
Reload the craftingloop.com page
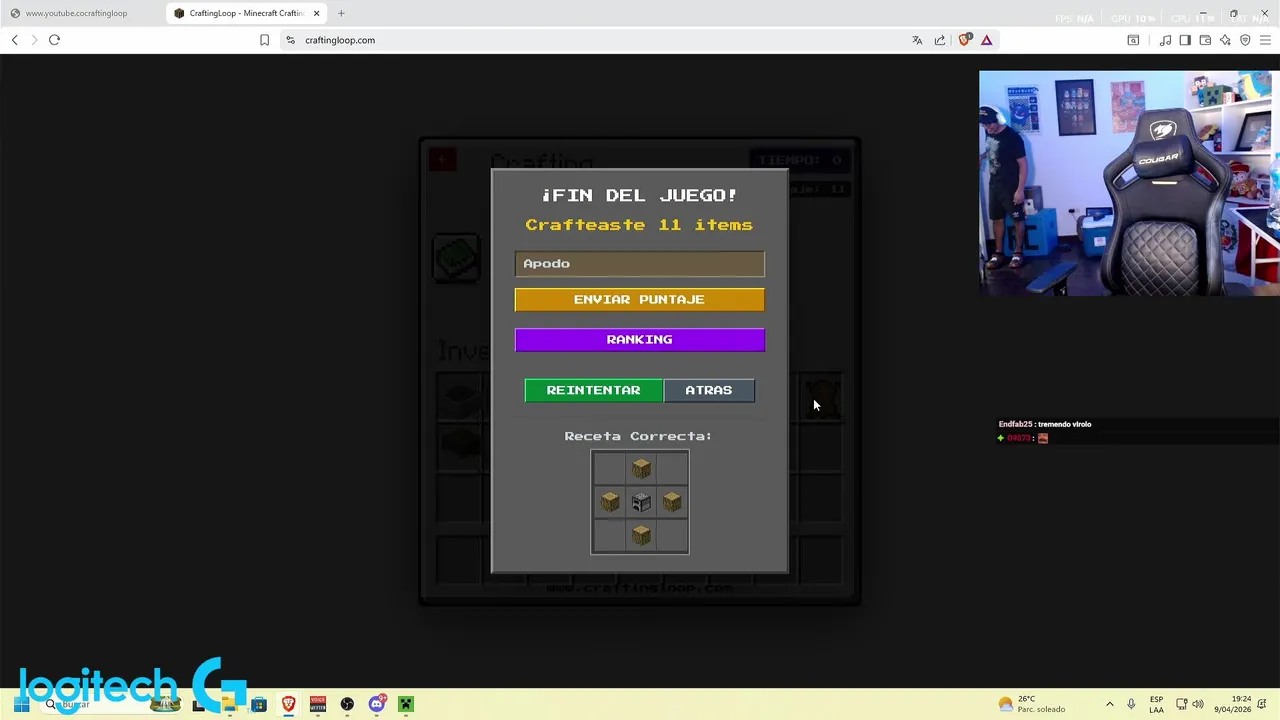coord(54,40)
